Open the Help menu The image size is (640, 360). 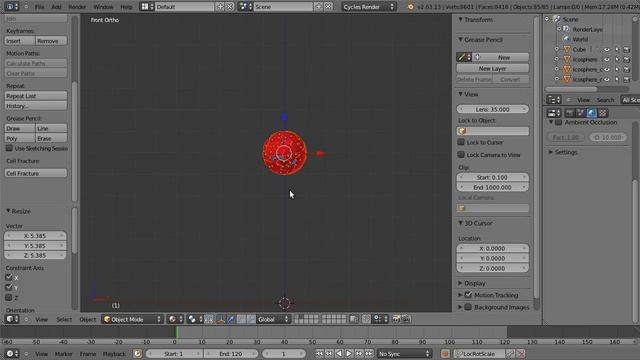pyautogui.click(x=126, y=7)
